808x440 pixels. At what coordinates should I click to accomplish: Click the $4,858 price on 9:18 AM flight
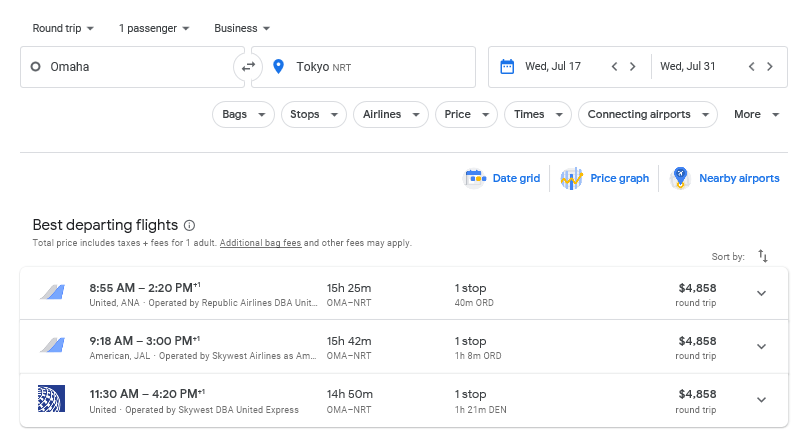[x=697, y=341]
